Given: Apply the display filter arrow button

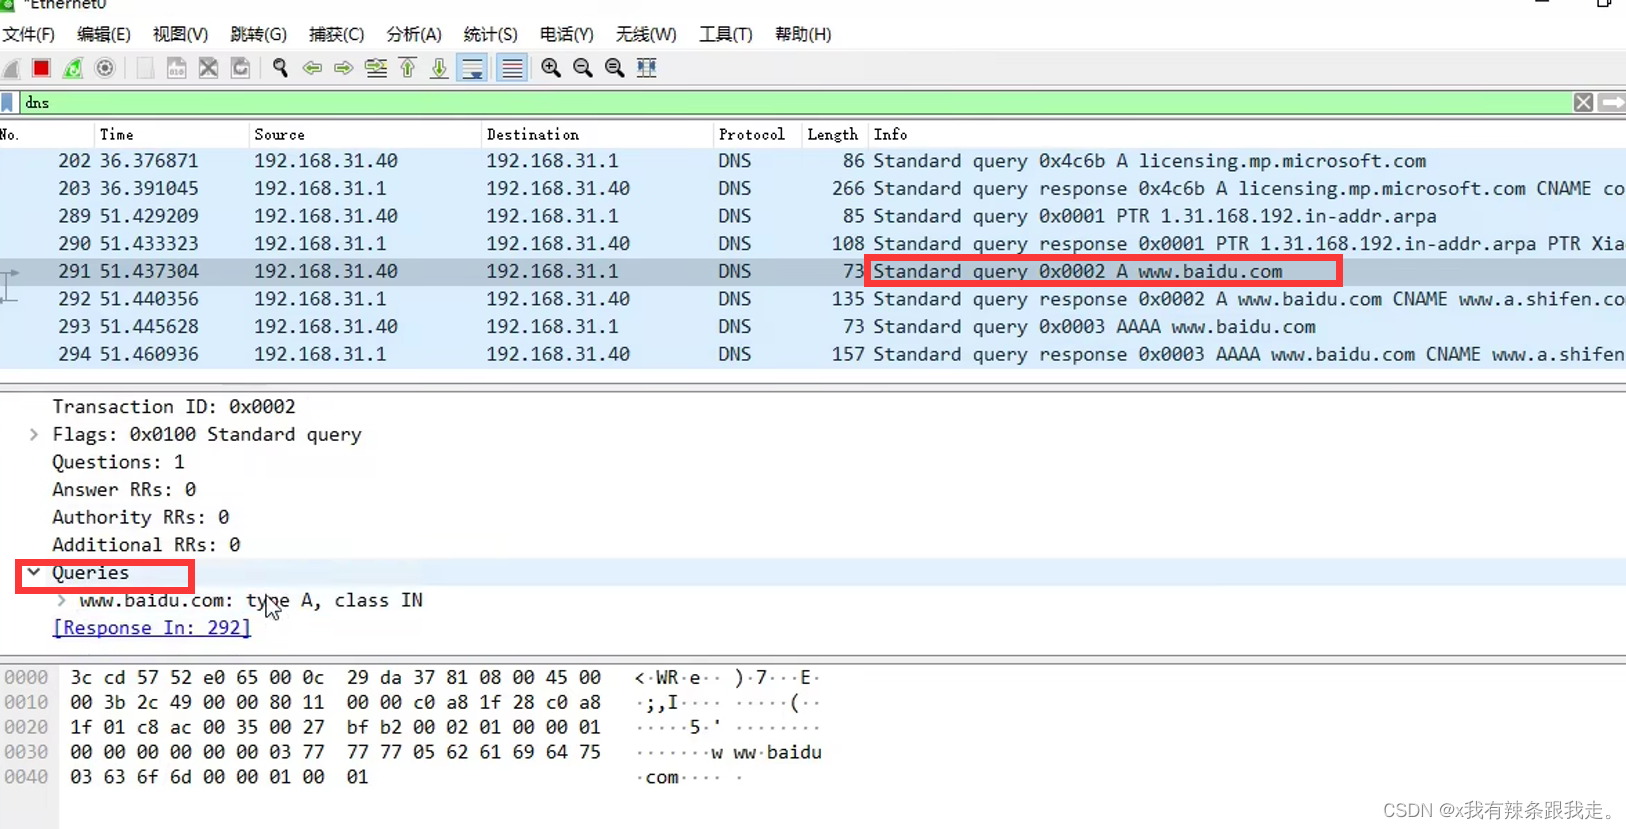Looking at the screenshot, I should 1612,102.
